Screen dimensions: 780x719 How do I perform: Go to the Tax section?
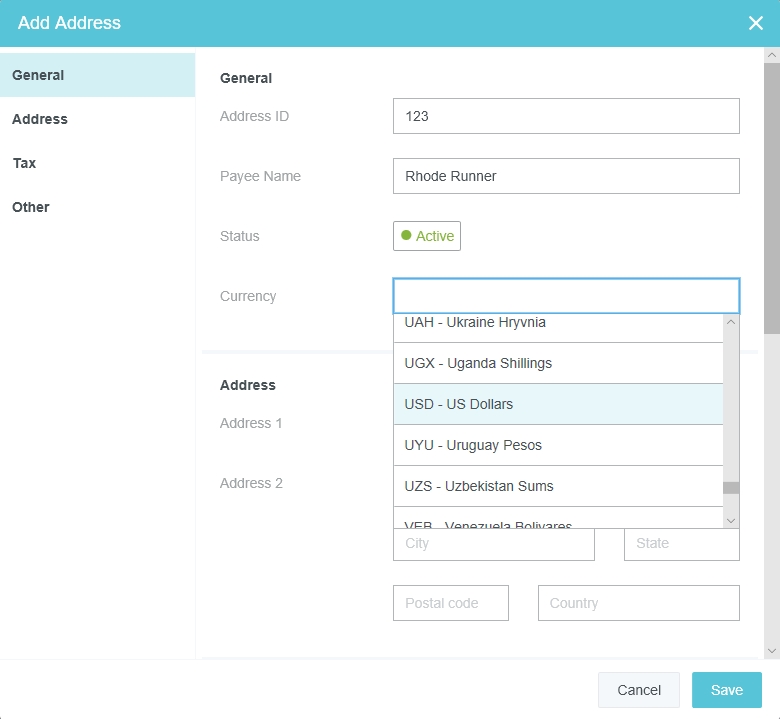(97, 163)
